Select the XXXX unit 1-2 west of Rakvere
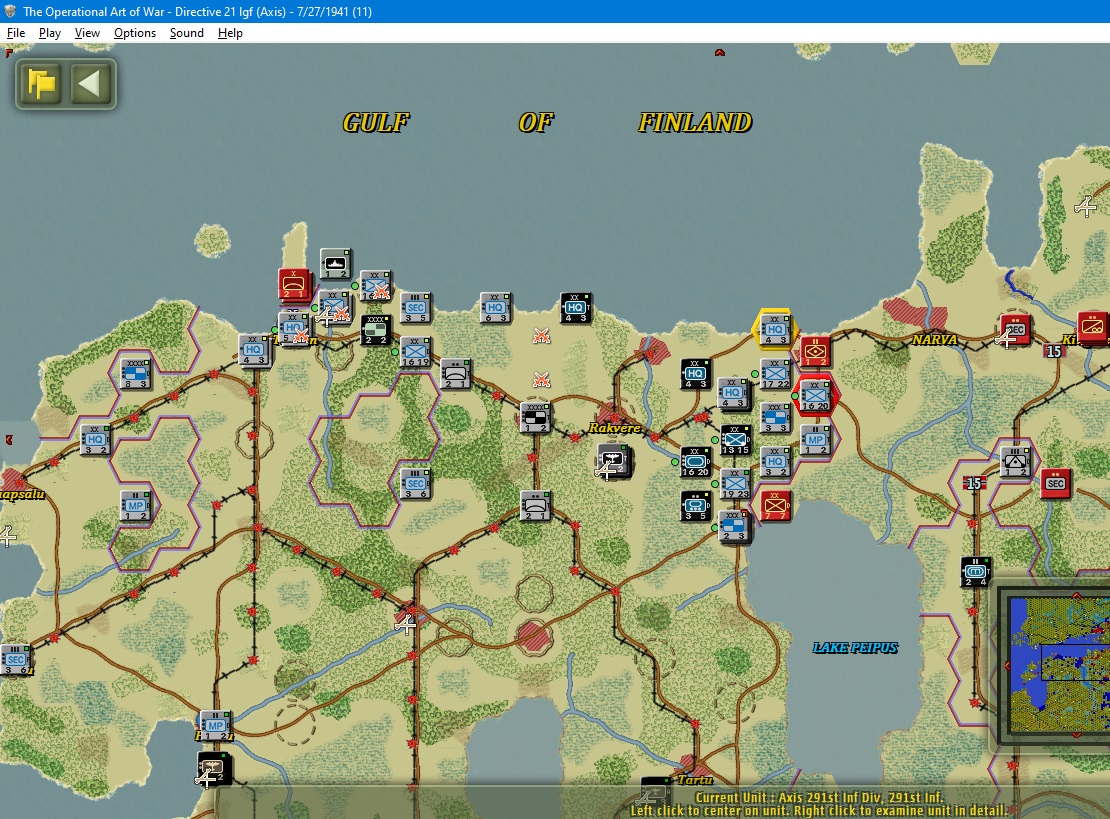 coord(536,417)
